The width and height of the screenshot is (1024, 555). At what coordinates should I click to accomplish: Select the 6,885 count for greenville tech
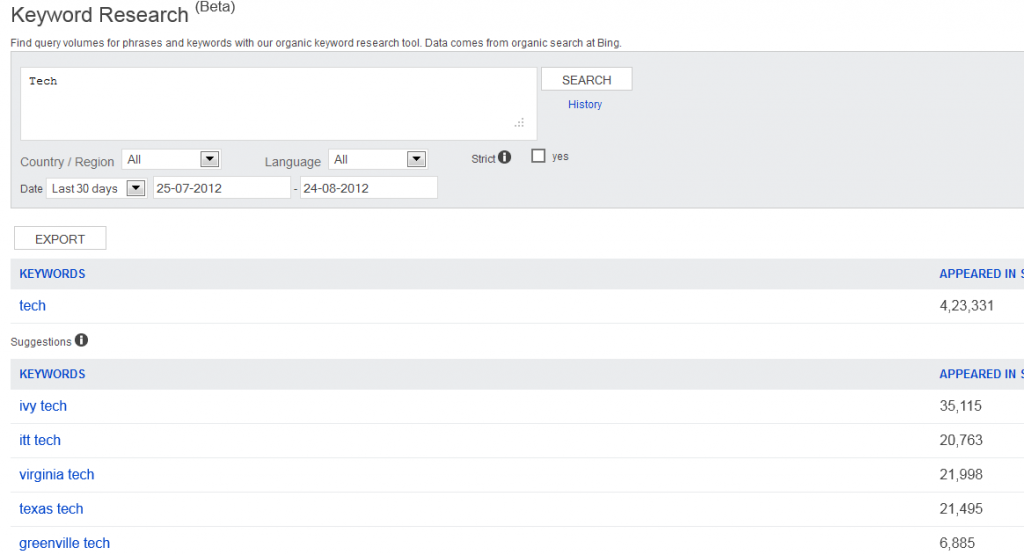[957, 543]
